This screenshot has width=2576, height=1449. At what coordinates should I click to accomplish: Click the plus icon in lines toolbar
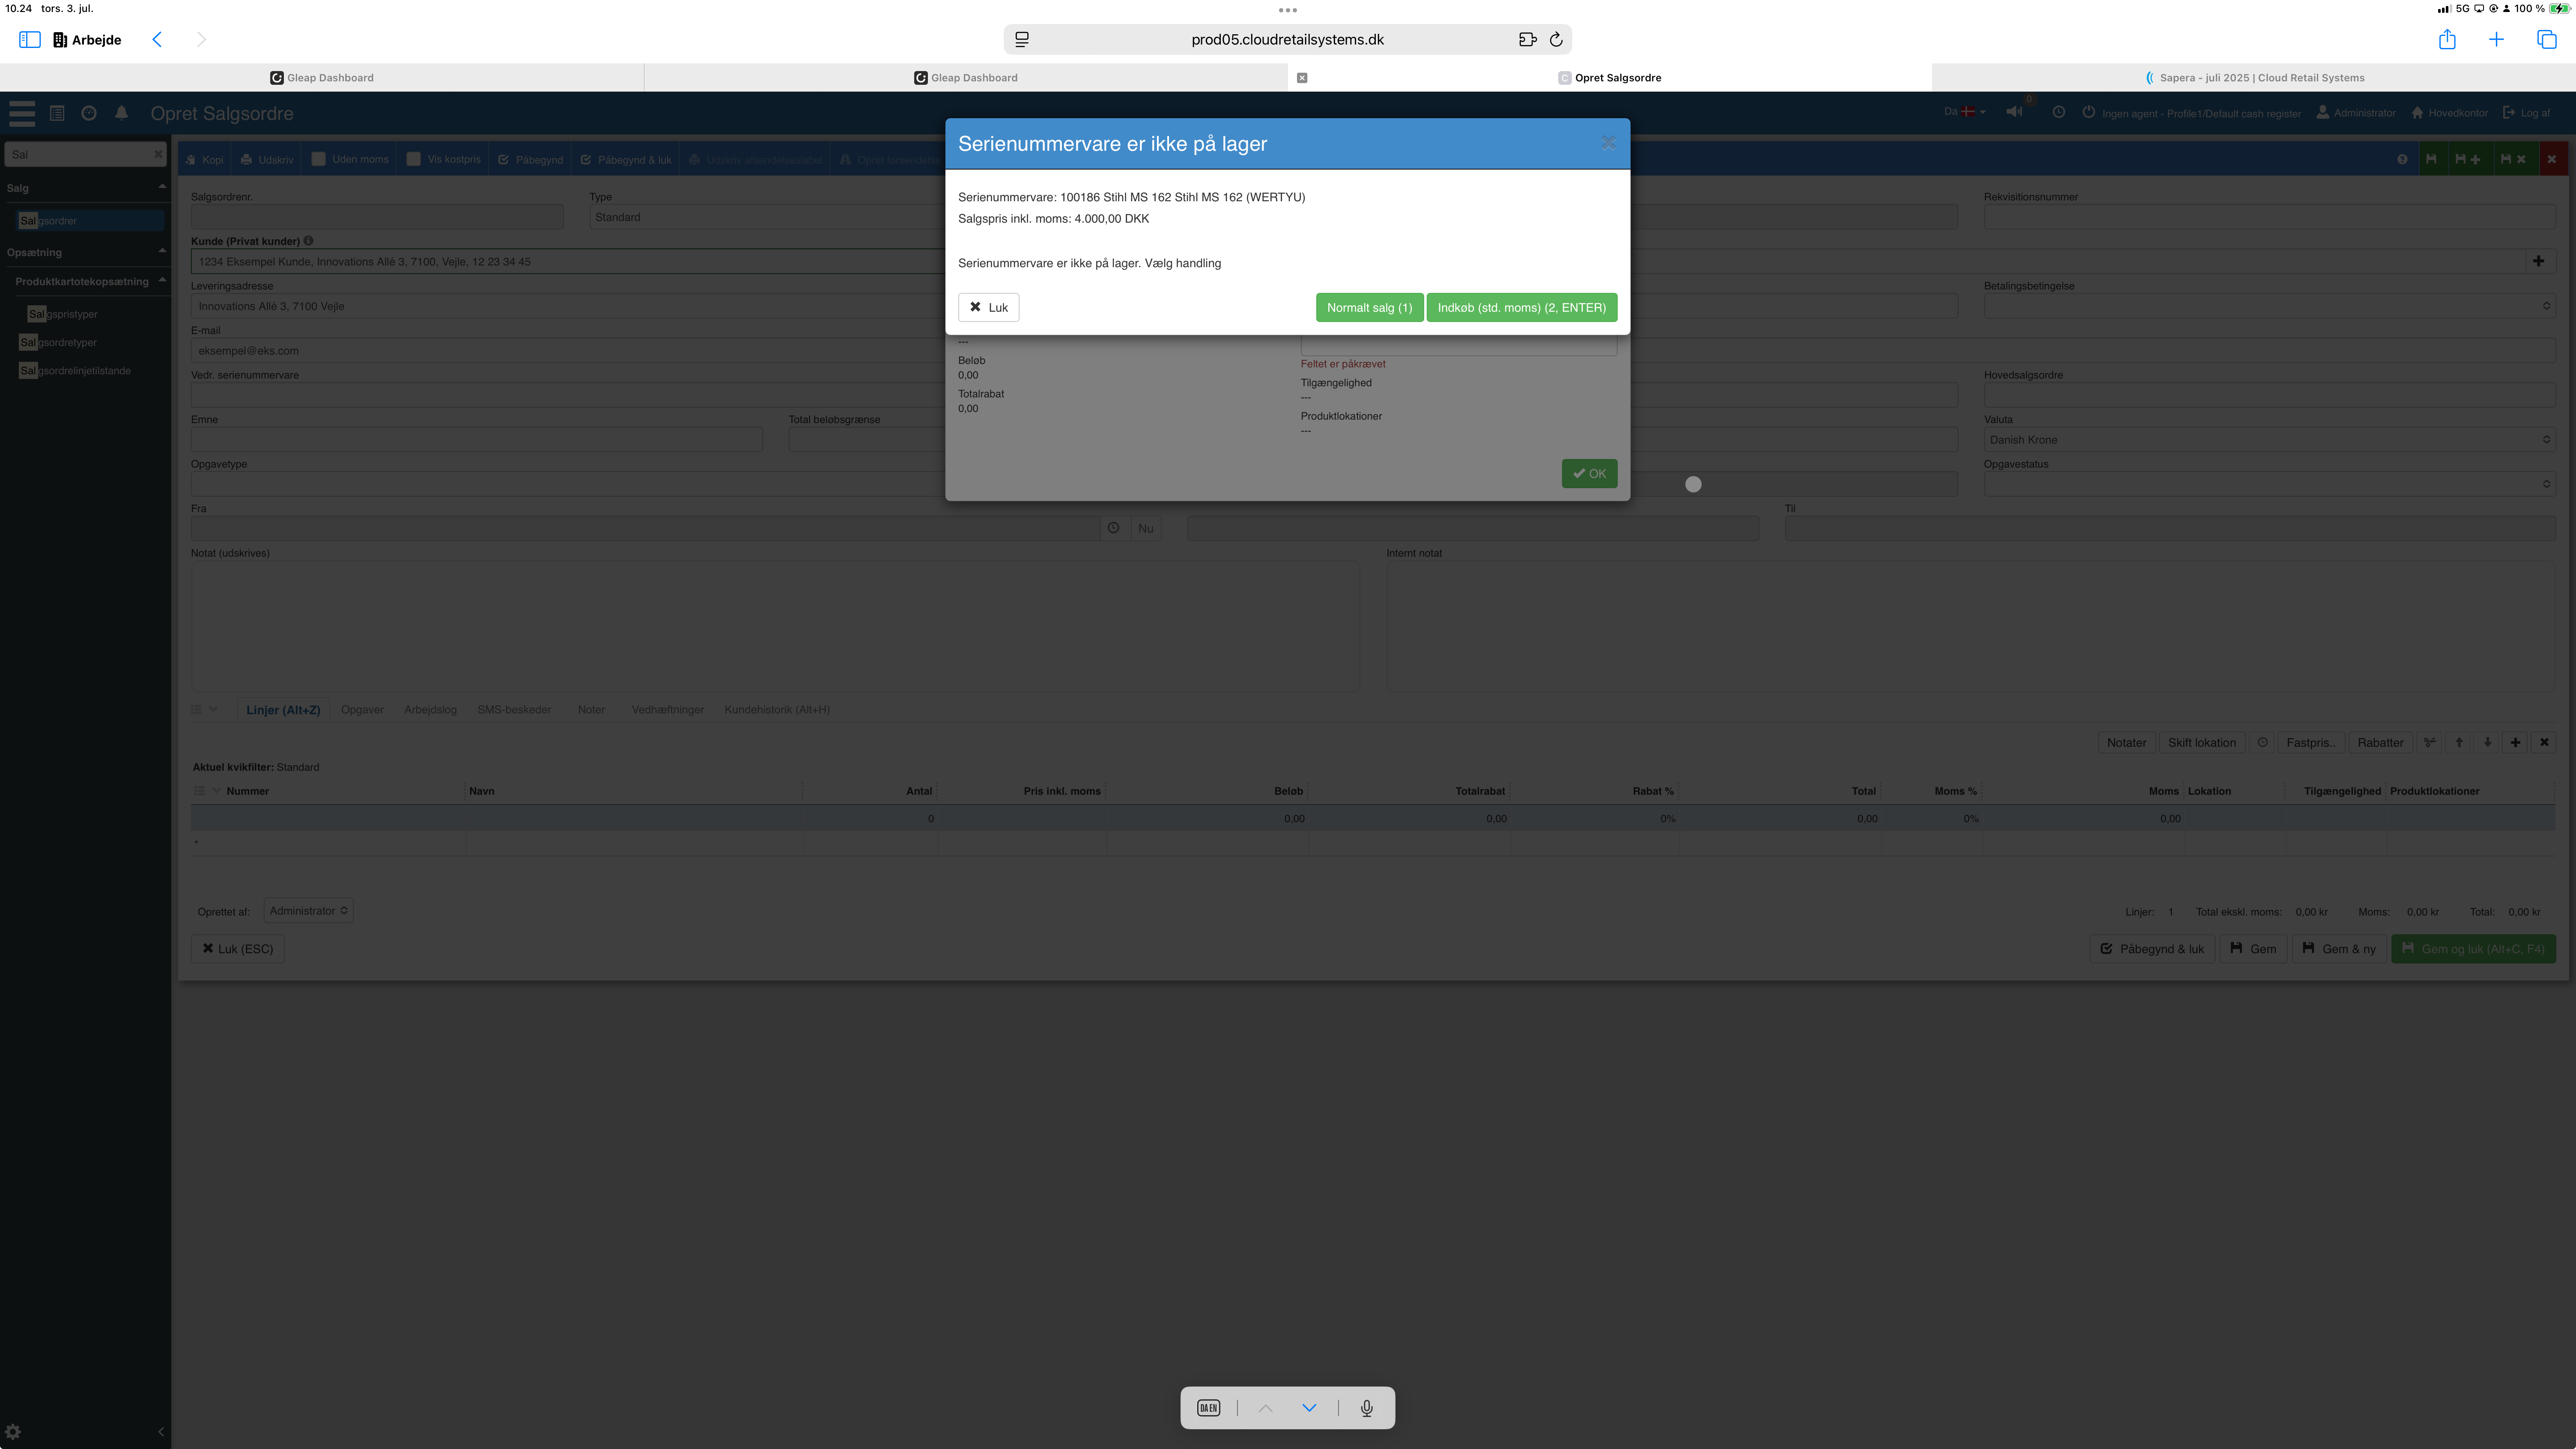coord(2515,742)
